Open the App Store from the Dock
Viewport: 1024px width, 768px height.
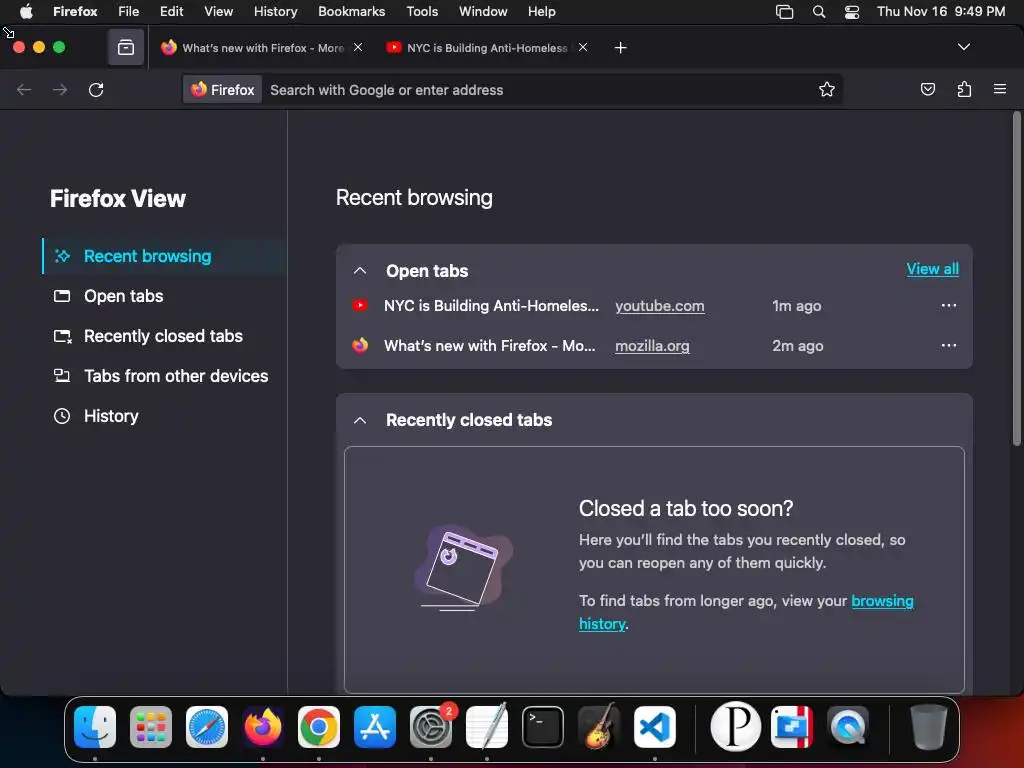click(375, 727)
